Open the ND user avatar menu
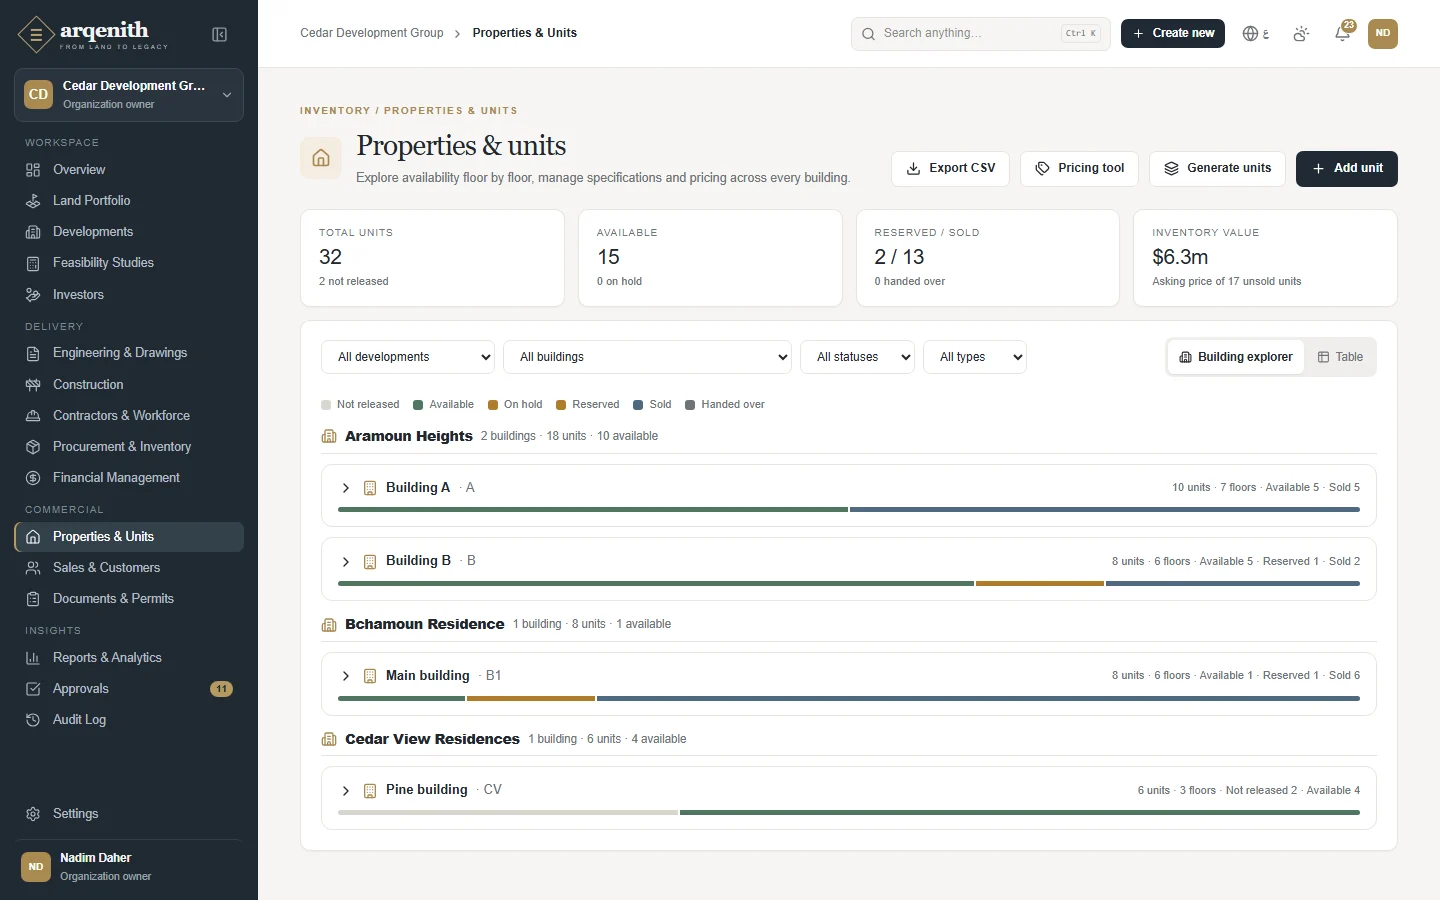 (x=1383, y=34)
